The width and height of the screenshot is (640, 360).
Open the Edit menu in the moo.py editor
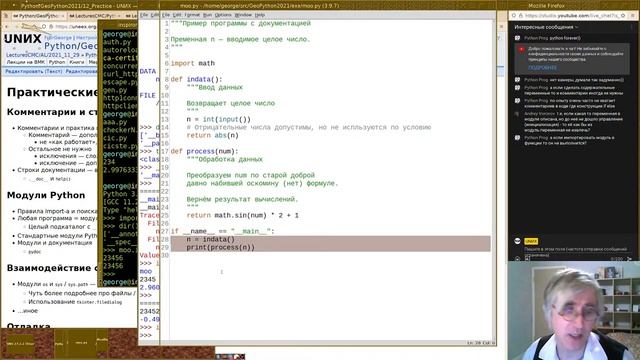[177, 15]
